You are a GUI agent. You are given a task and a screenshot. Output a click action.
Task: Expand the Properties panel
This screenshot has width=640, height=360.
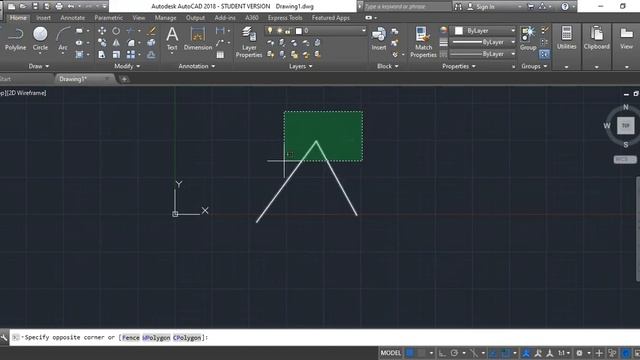point(459,66)
